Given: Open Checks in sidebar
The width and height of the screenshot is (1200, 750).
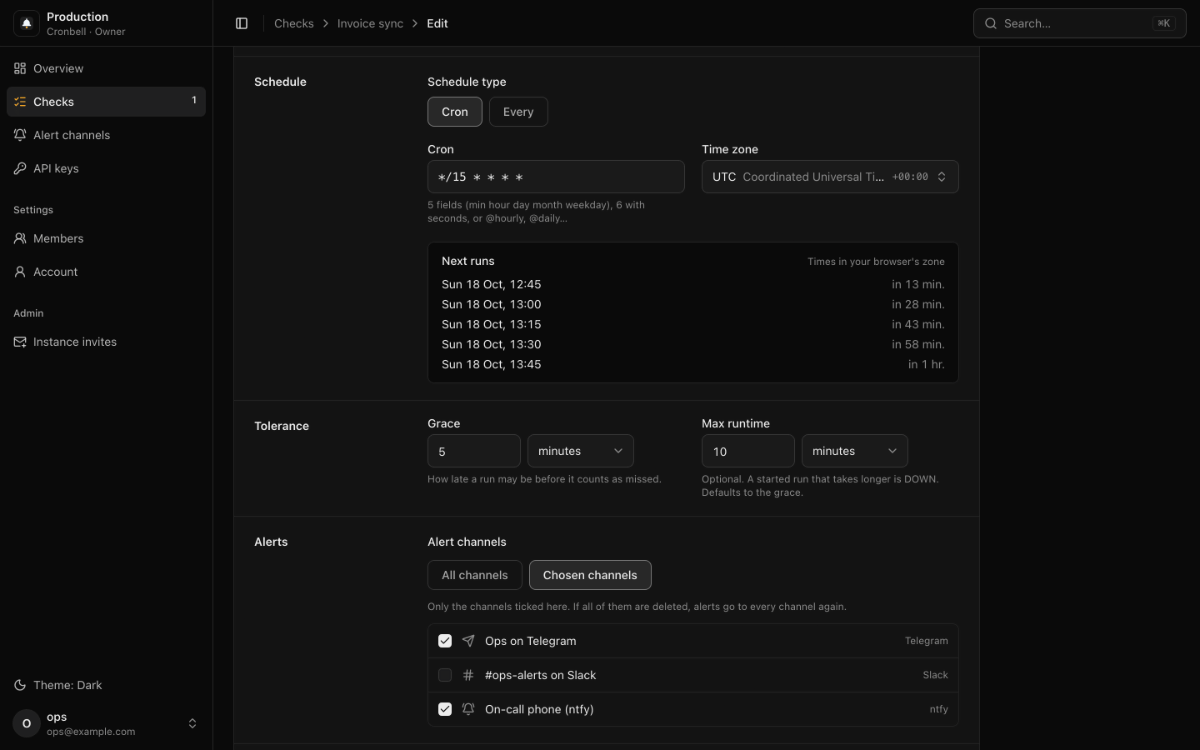Looking at the screenshot, I should (x=106, y=101).
